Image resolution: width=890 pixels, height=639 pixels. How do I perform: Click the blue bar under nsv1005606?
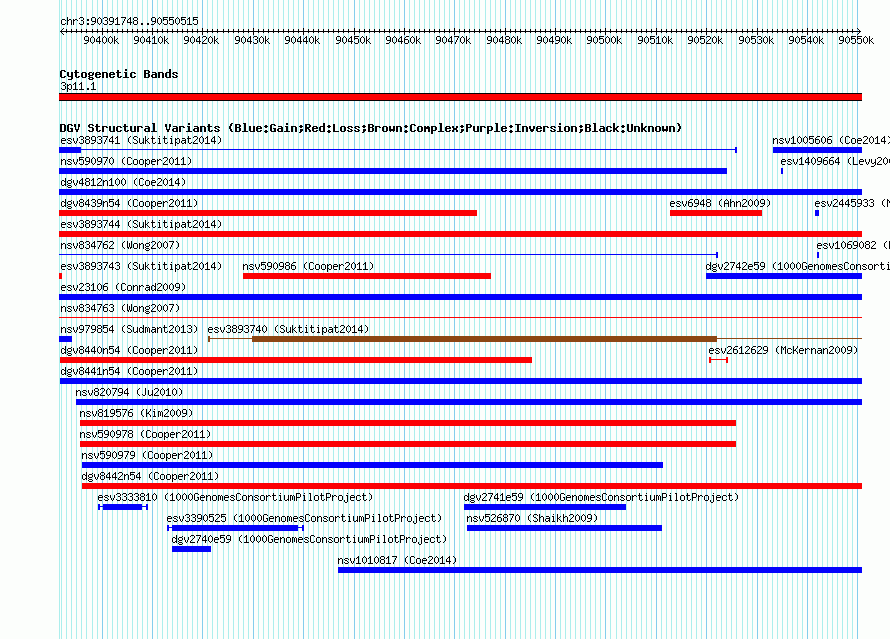(x=817, y=150)
